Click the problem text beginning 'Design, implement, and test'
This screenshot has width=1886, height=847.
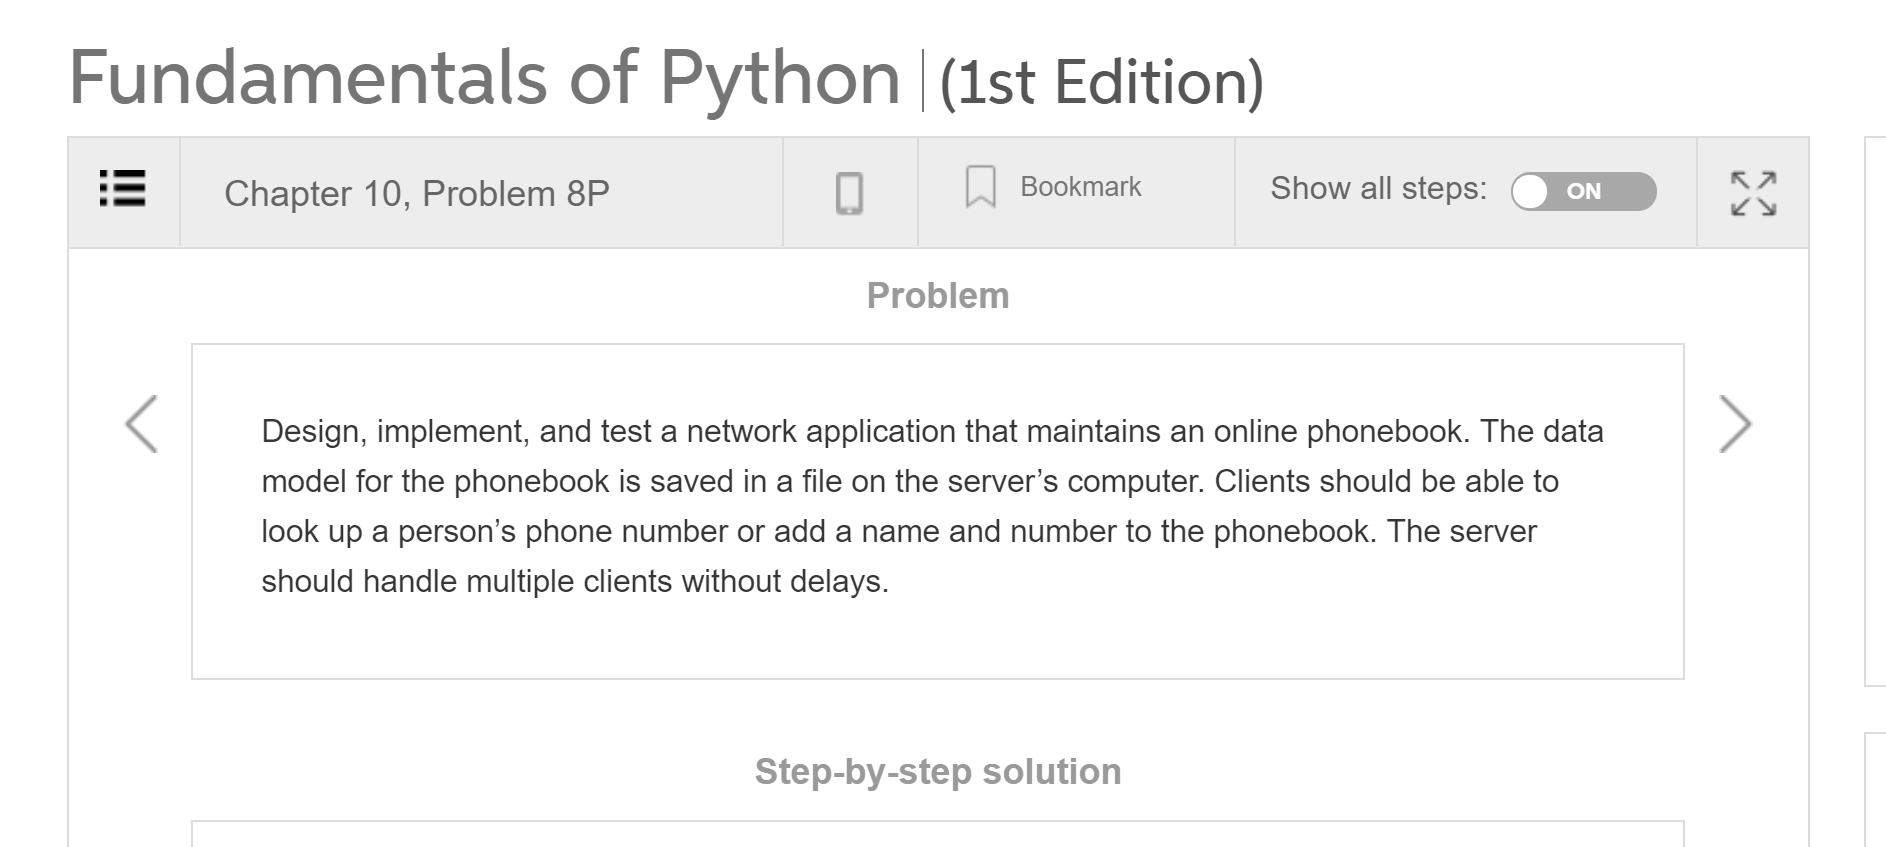[x=932, y=506]
